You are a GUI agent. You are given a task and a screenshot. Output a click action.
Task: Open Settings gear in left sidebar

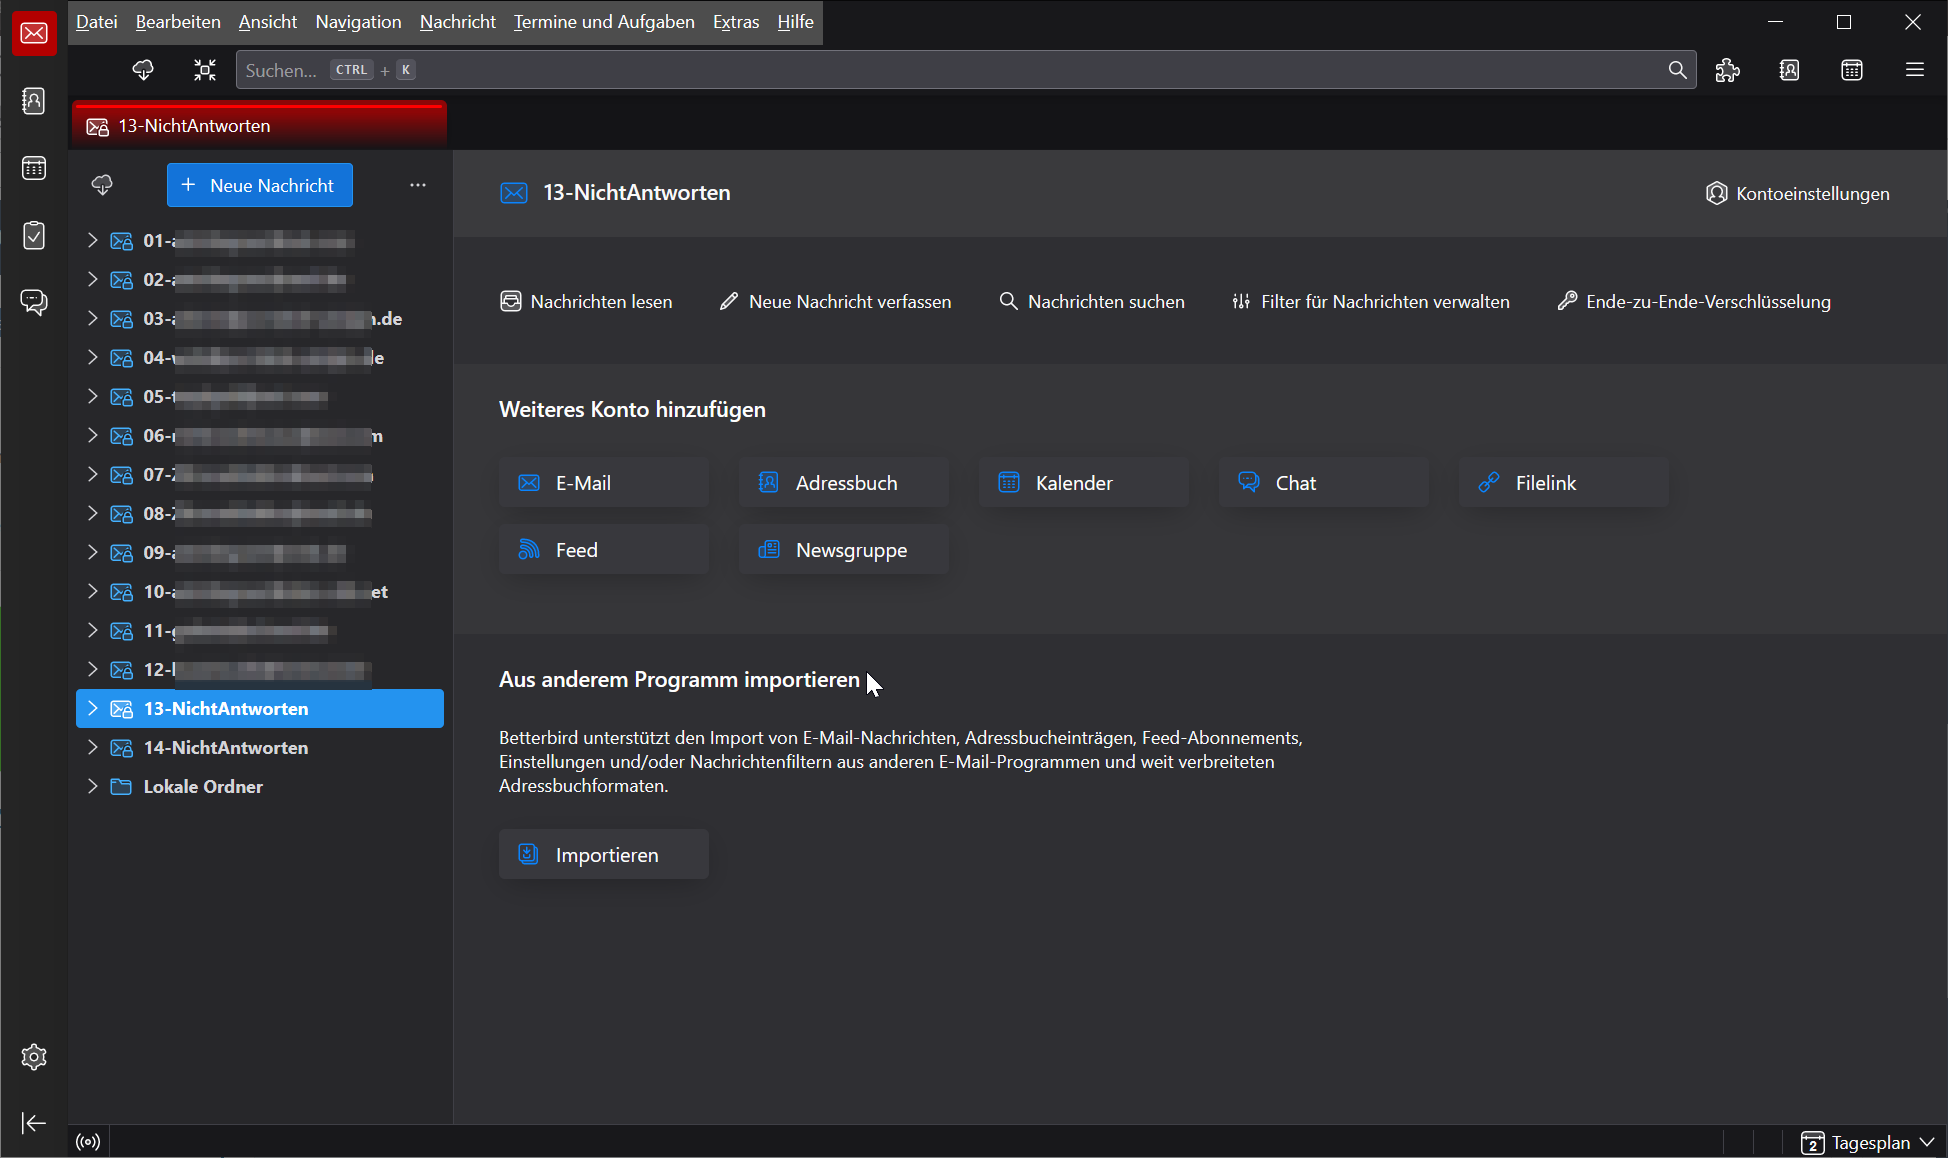34,1057
